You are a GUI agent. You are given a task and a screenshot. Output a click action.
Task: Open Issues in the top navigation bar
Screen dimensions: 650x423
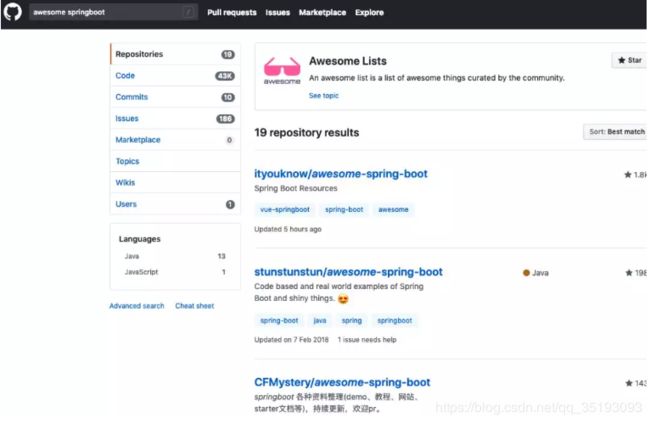[x=278, y=12]
